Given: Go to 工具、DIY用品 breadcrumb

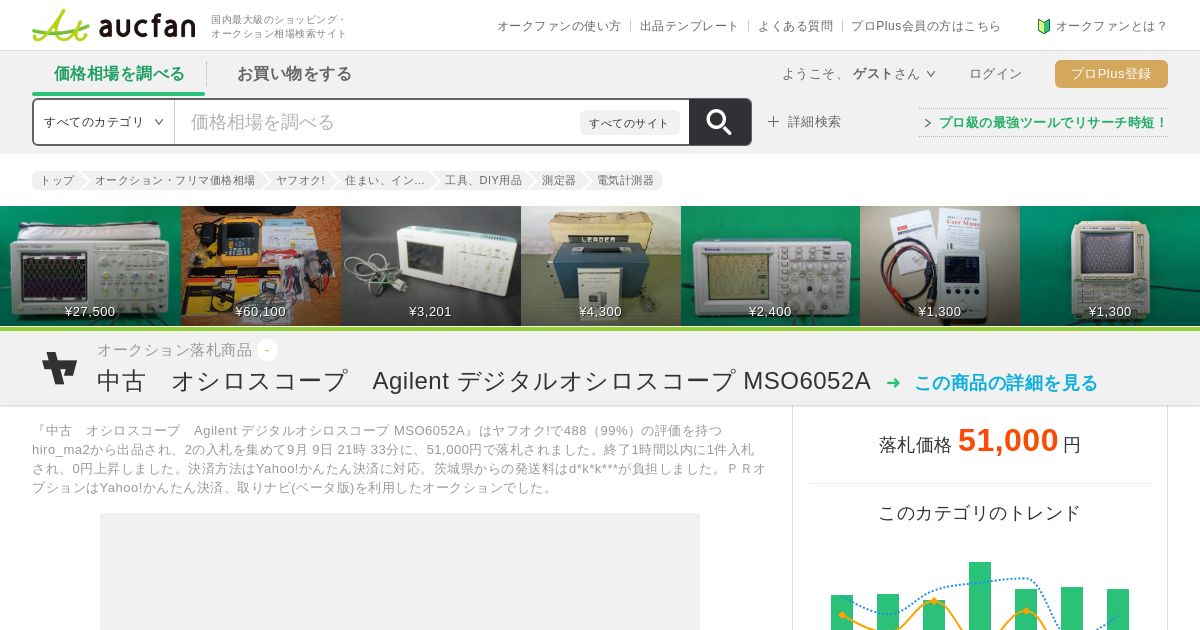Looking at the screenshot, I should coord(483,180).
